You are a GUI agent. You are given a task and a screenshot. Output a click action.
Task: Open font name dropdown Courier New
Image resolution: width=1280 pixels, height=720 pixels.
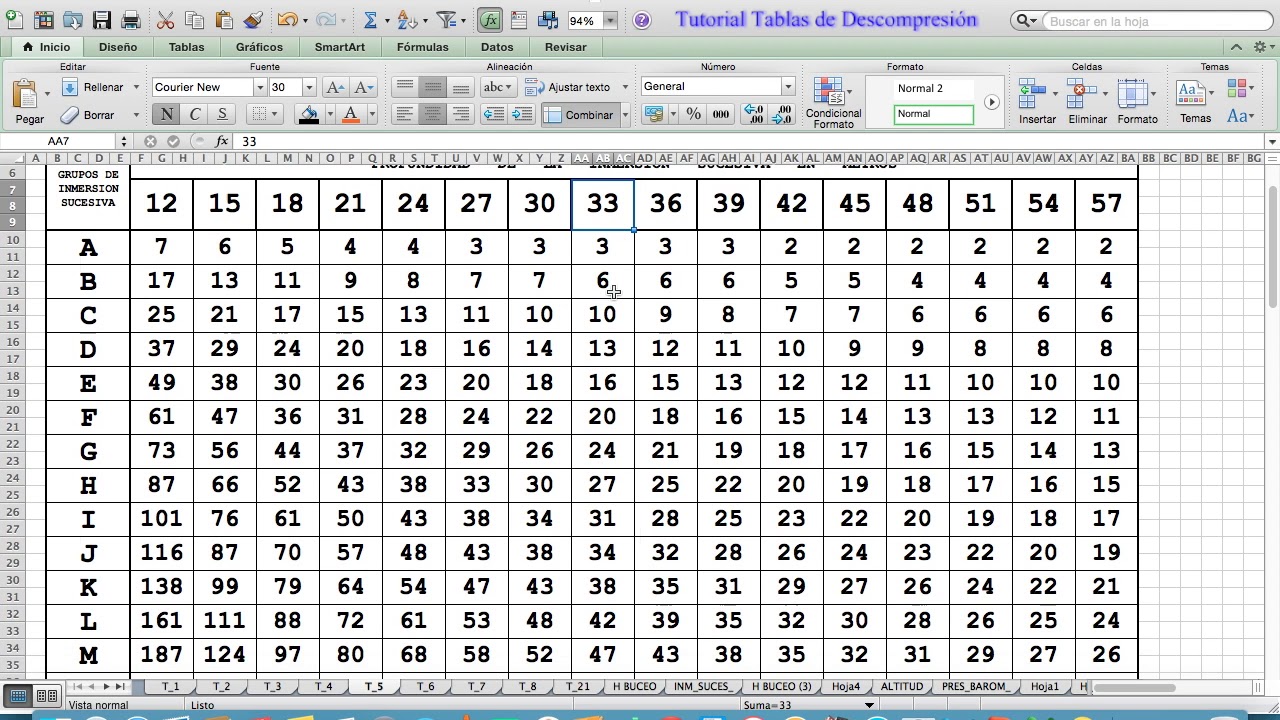[260, 87]
